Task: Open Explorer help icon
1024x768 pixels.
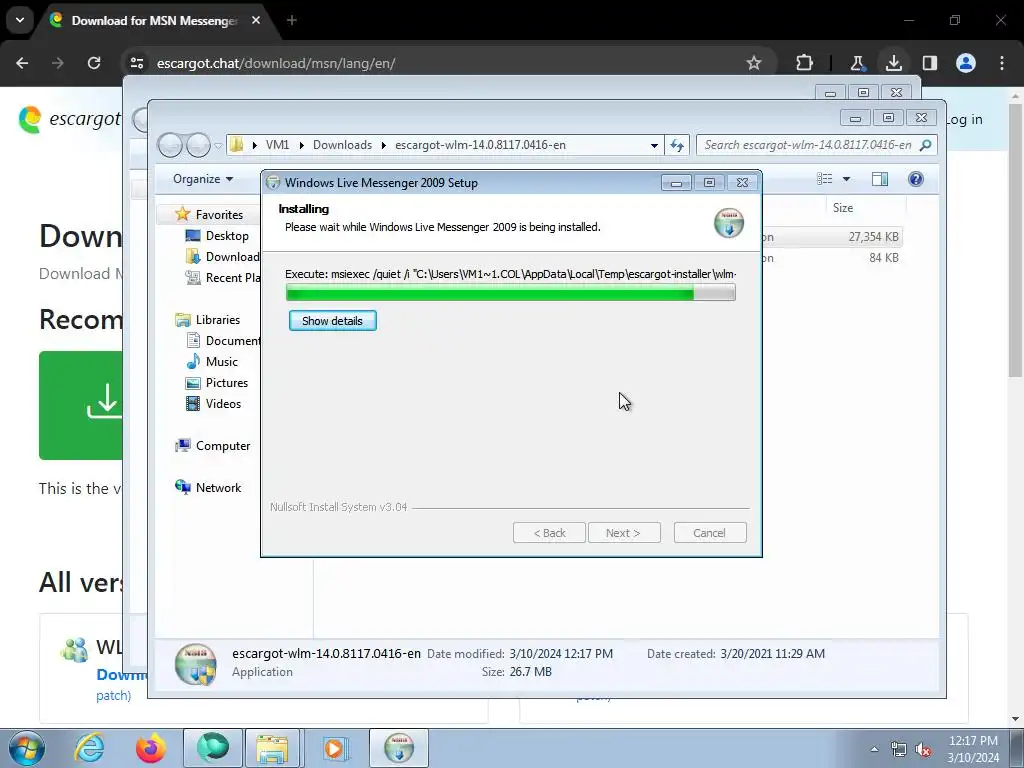Action: pos(916,179)
